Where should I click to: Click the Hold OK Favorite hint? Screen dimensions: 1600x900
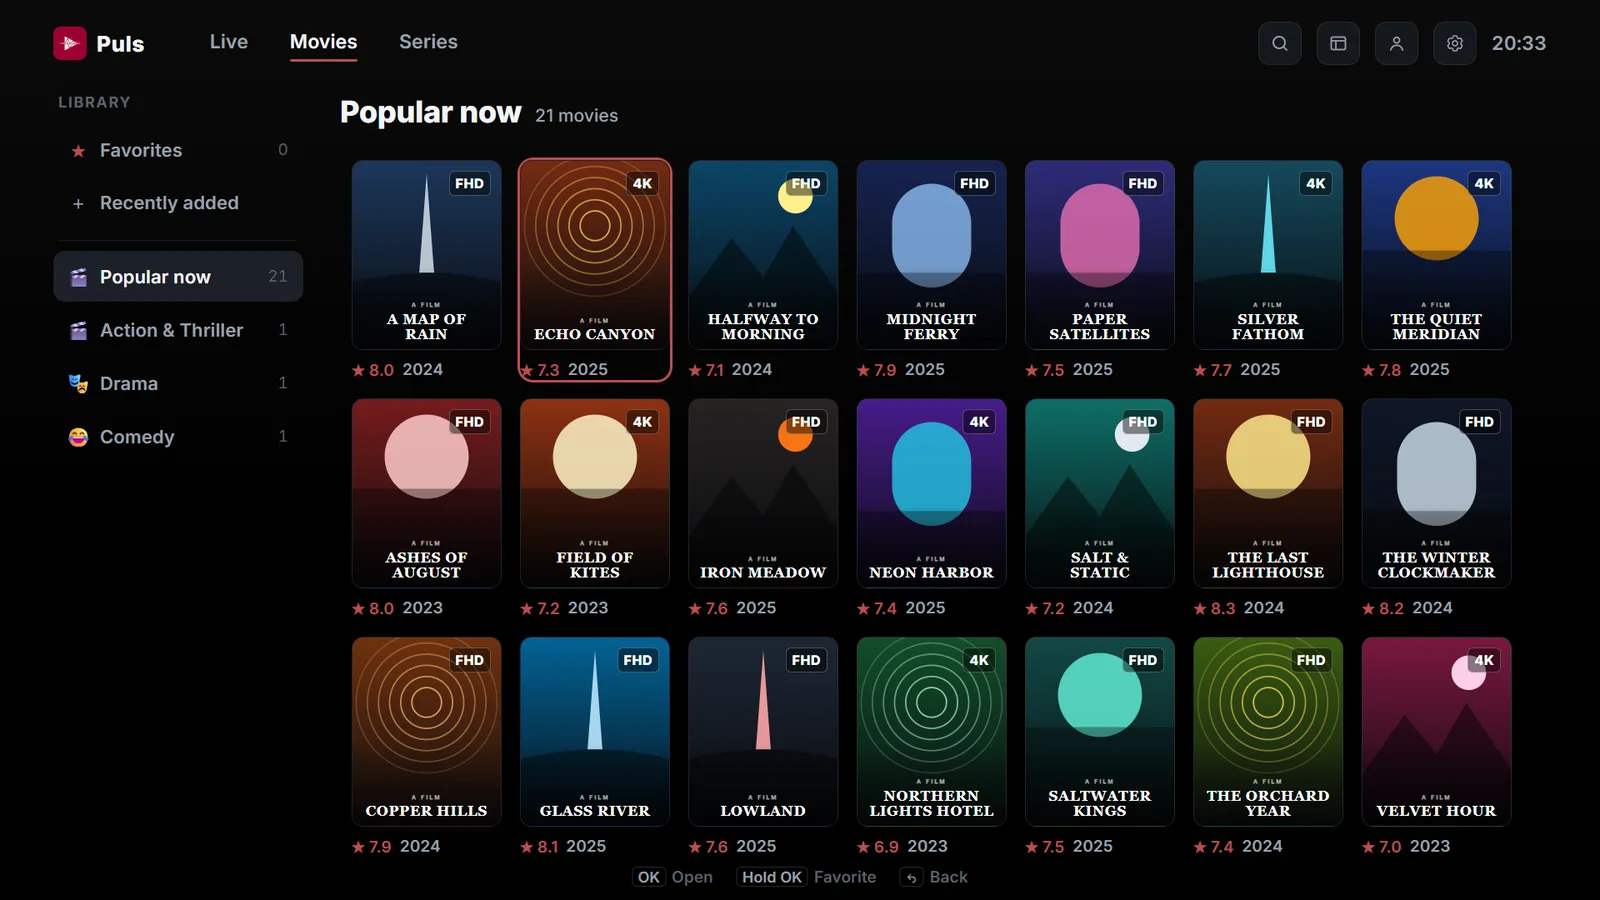click(x=807, y=877)
